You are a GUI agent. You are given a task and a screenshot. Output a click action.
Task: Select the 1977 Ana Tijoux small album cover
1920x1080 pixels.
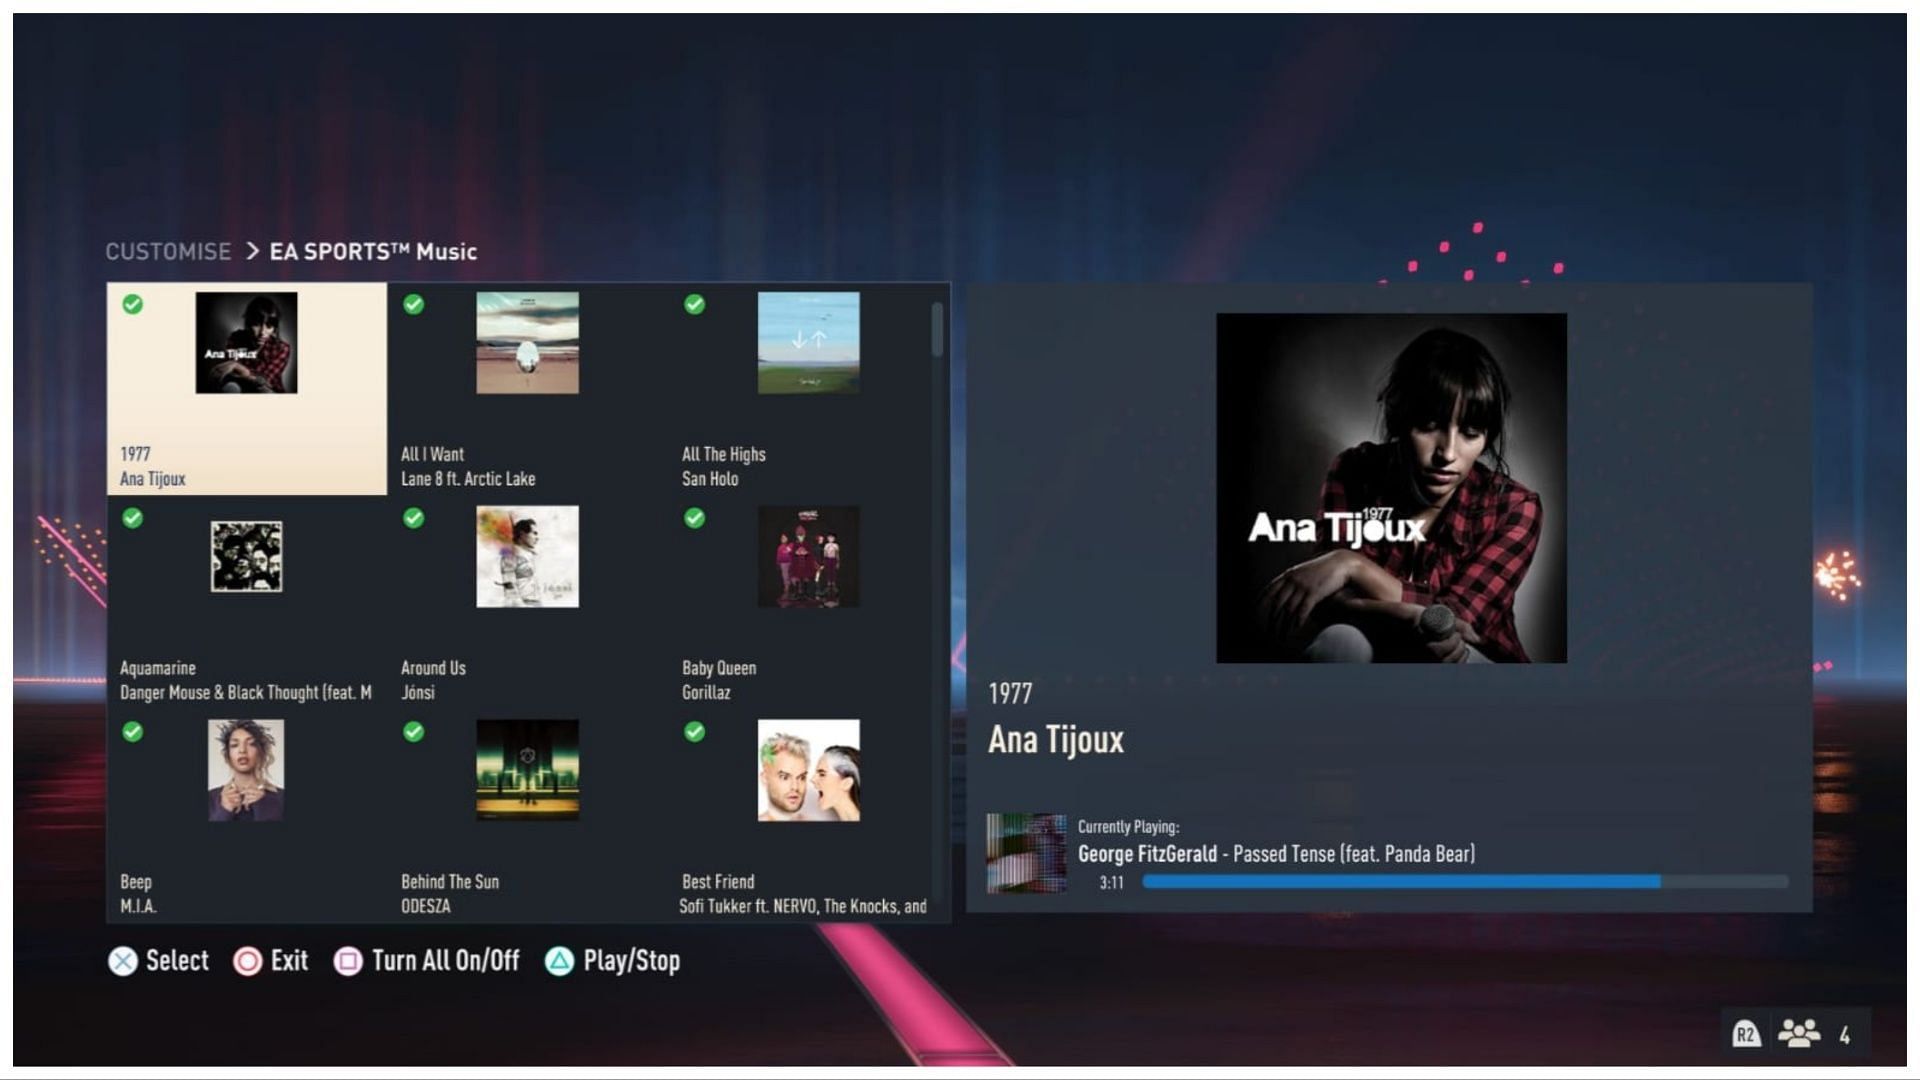click(246, 342)
